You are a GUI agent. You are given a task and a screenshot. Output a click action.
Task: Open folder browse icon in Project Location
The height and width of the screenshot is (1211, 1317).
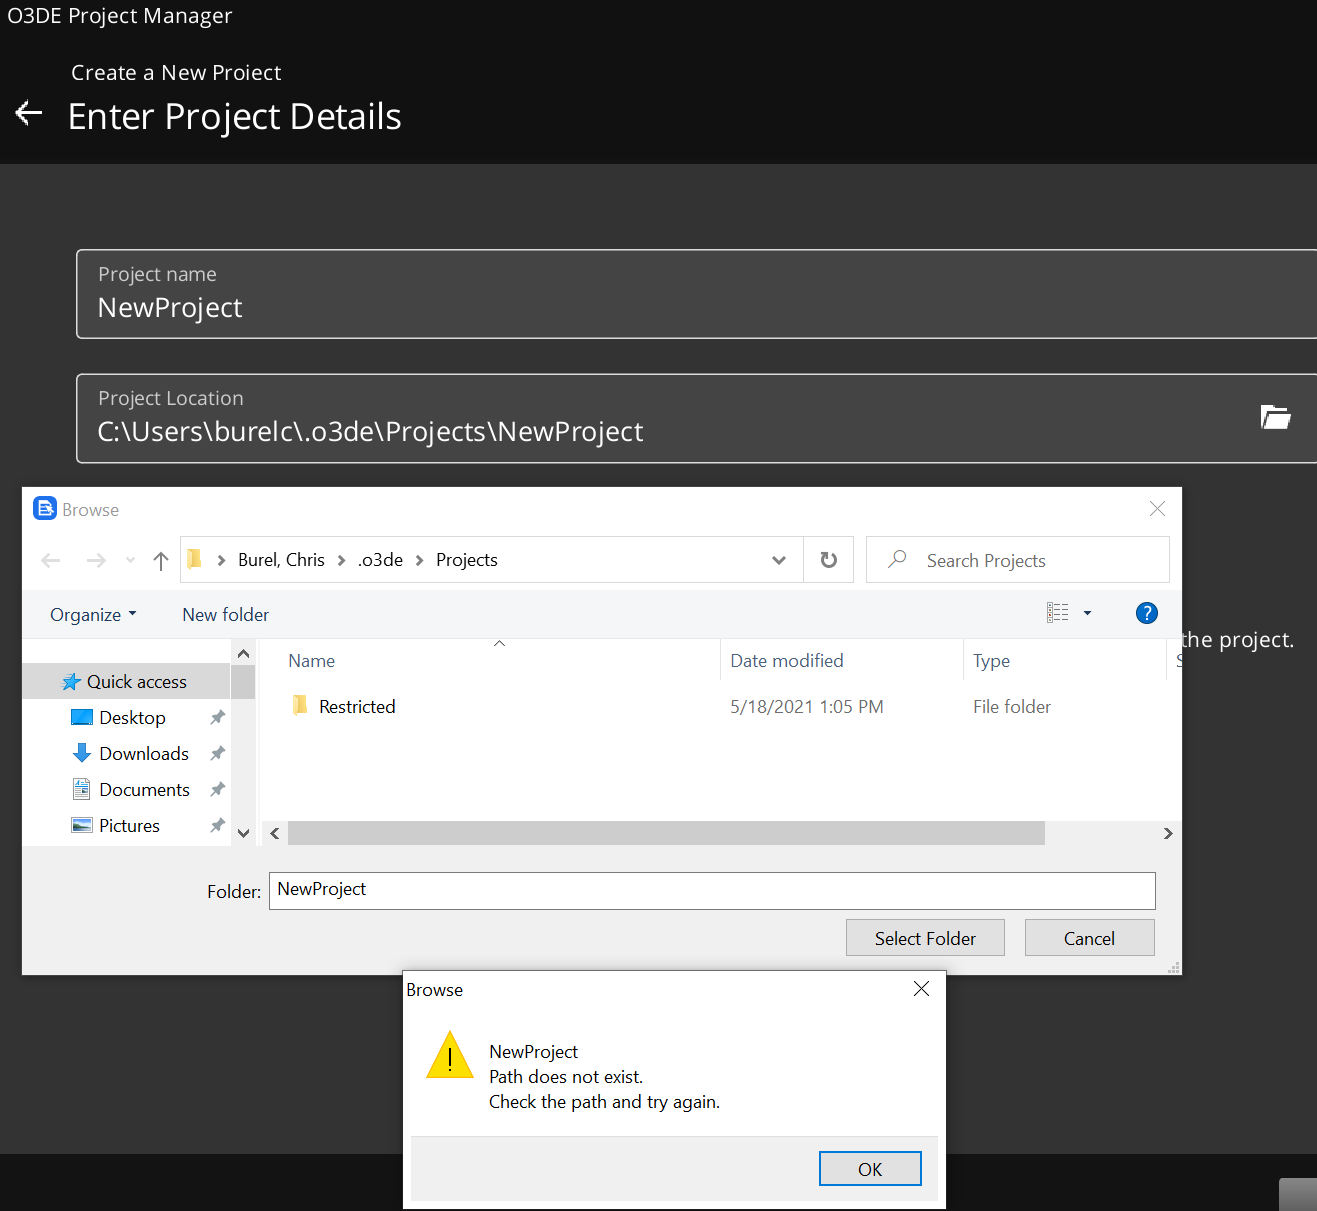pos(1275,417)
